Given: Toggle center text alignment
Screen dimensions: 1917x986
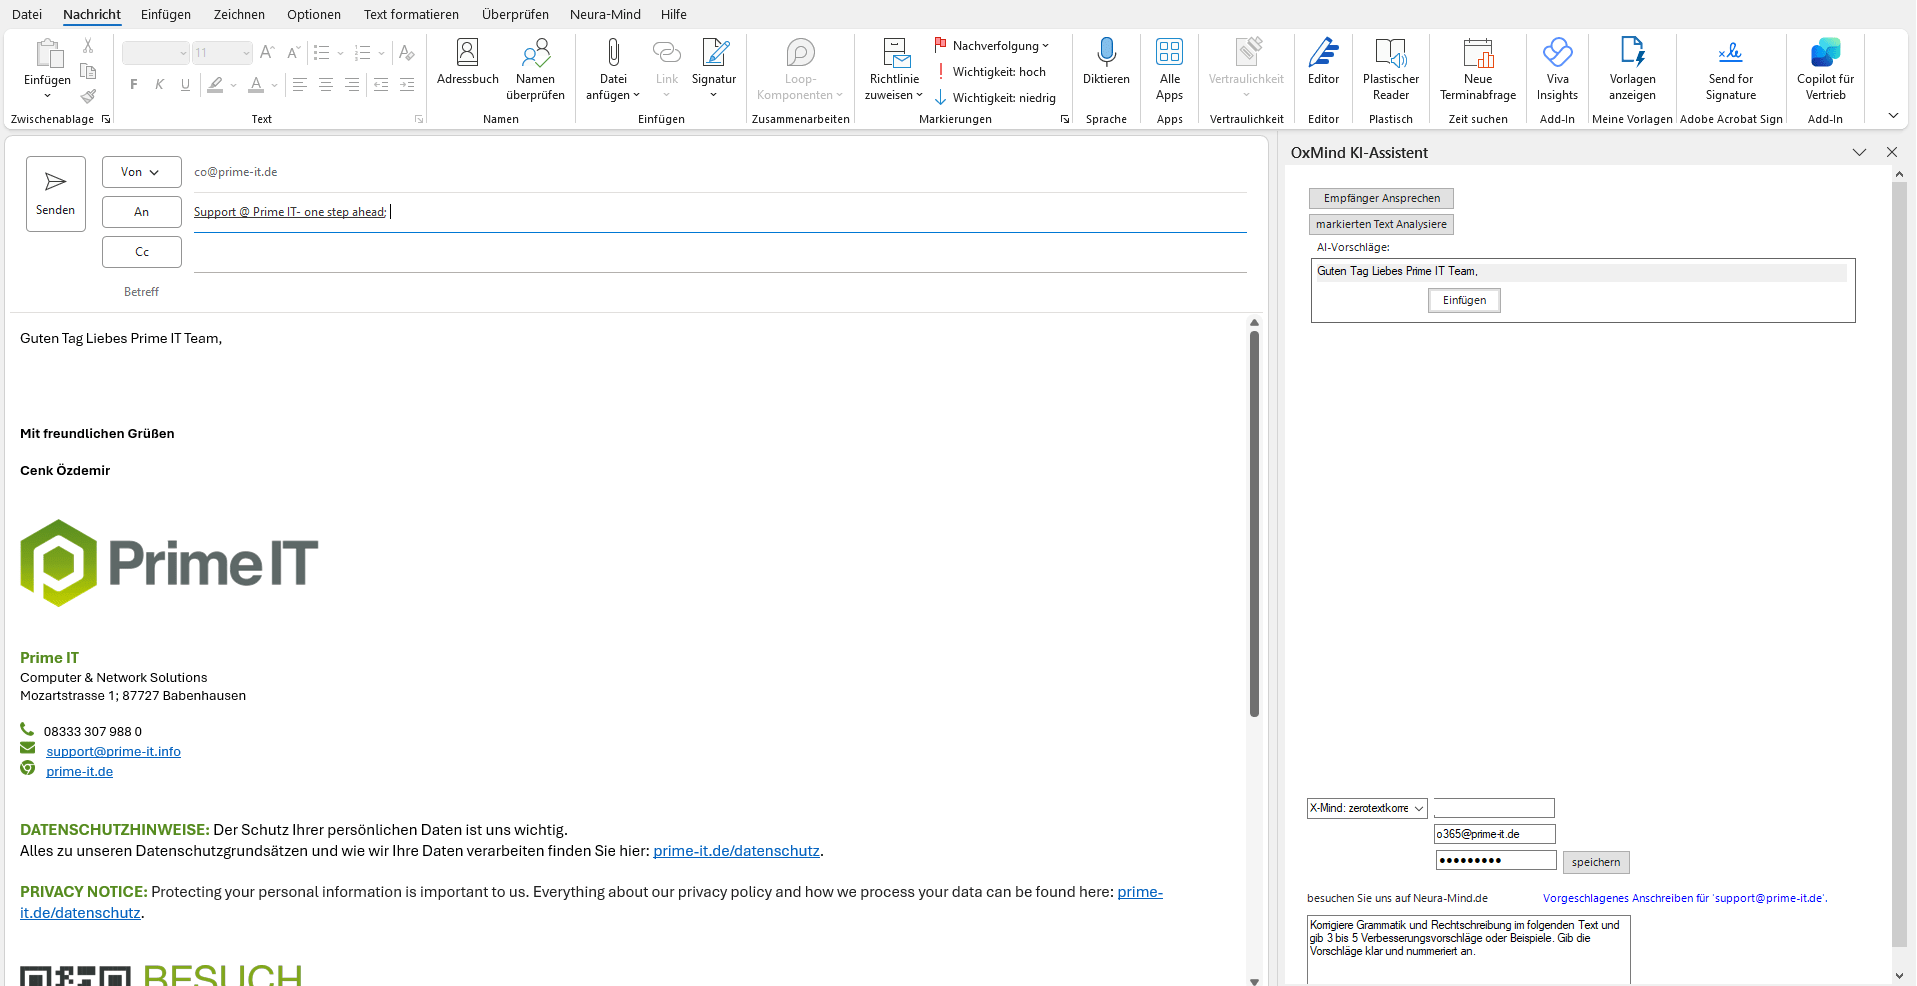Looking at the screenshot, I should tap(325, 85).
